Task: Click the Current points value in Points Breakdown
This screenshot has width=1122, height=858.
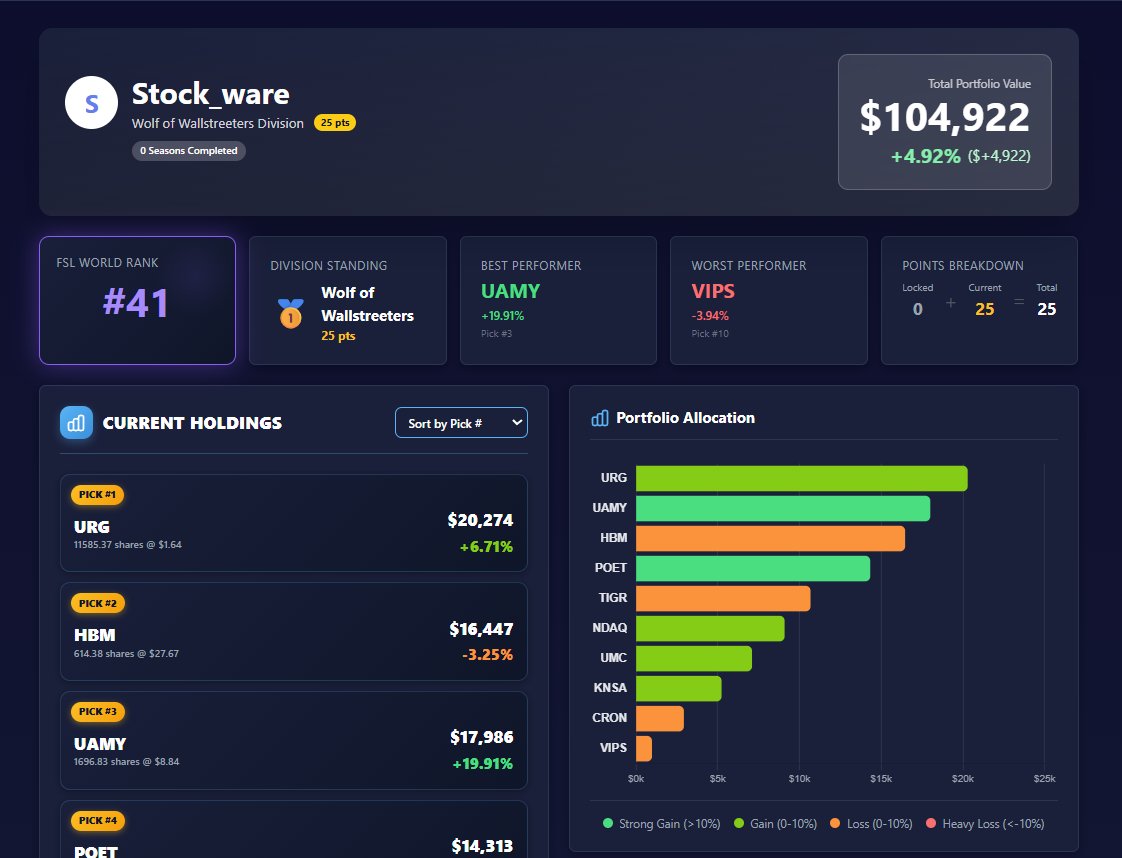Action: (x=985, y=309)
